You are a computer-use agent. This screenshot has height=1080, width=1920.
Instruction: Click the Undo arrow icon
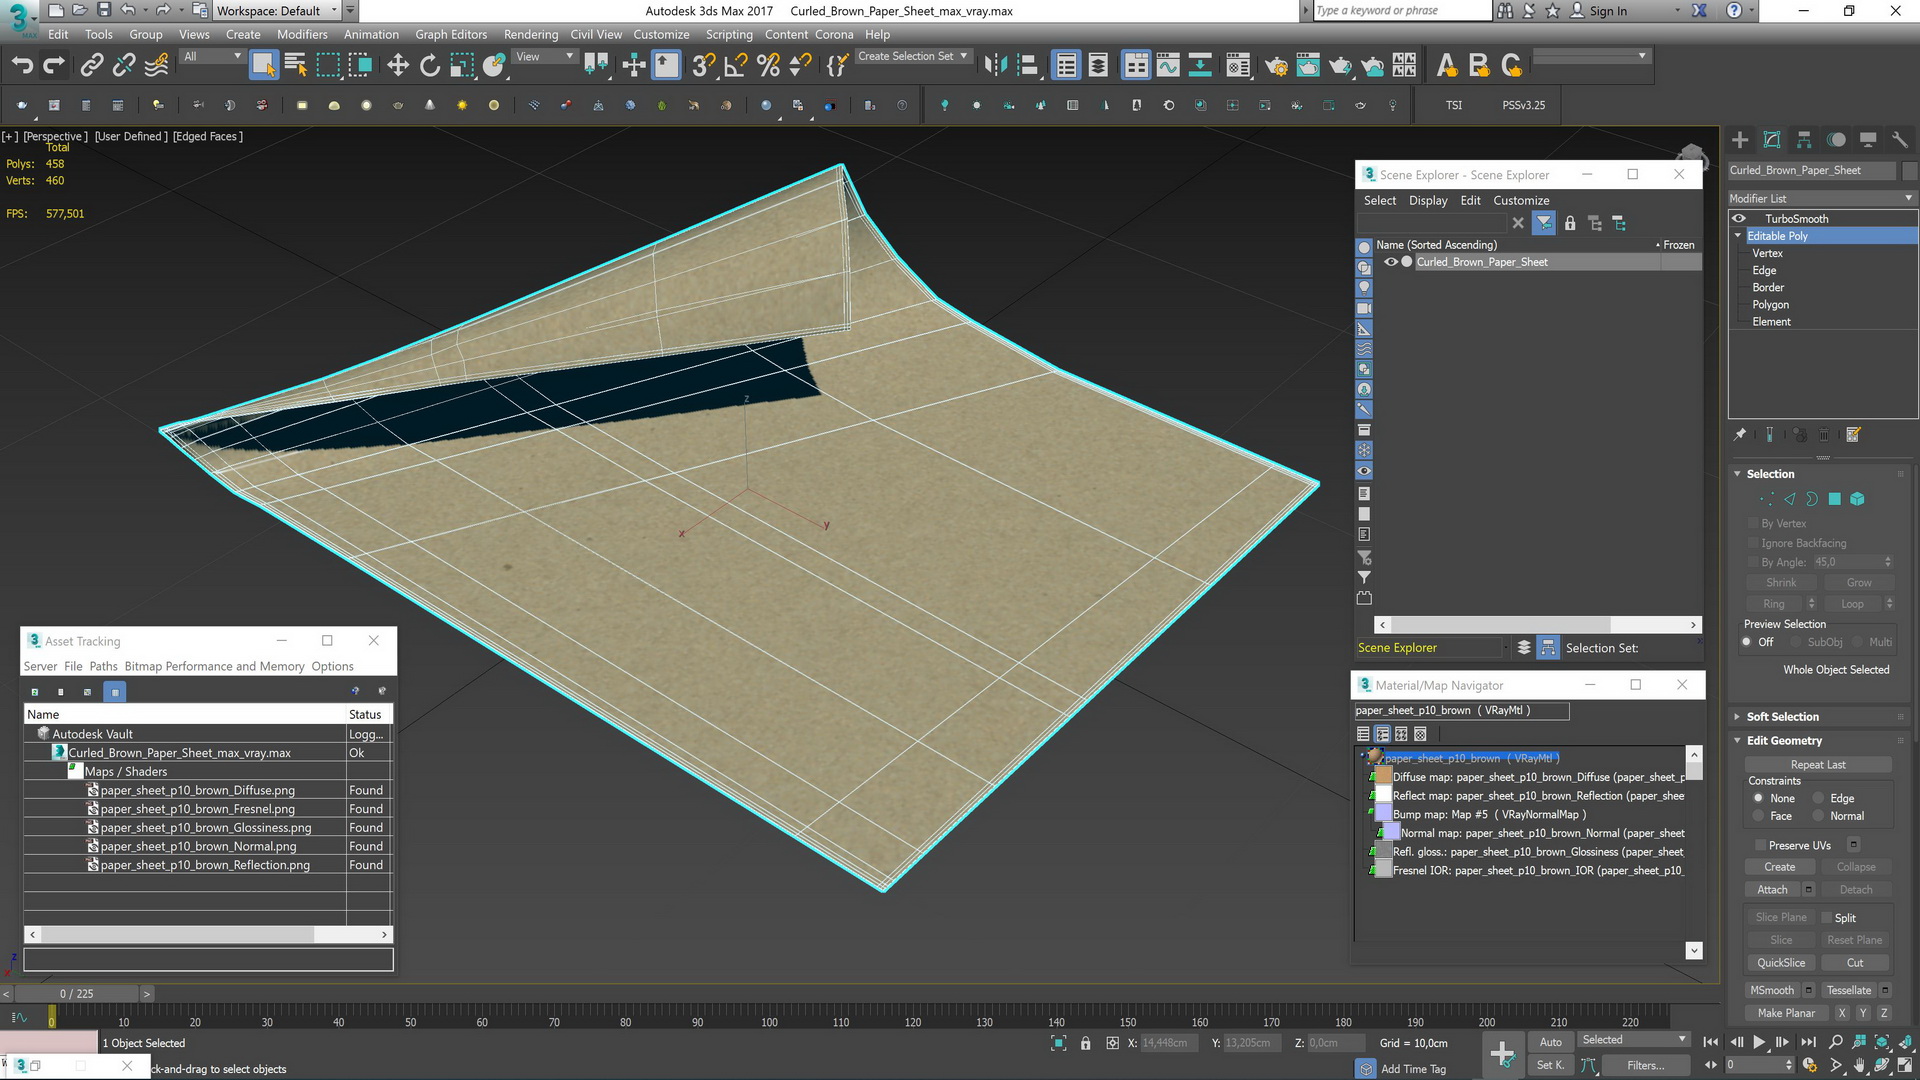tap(22, 66)
